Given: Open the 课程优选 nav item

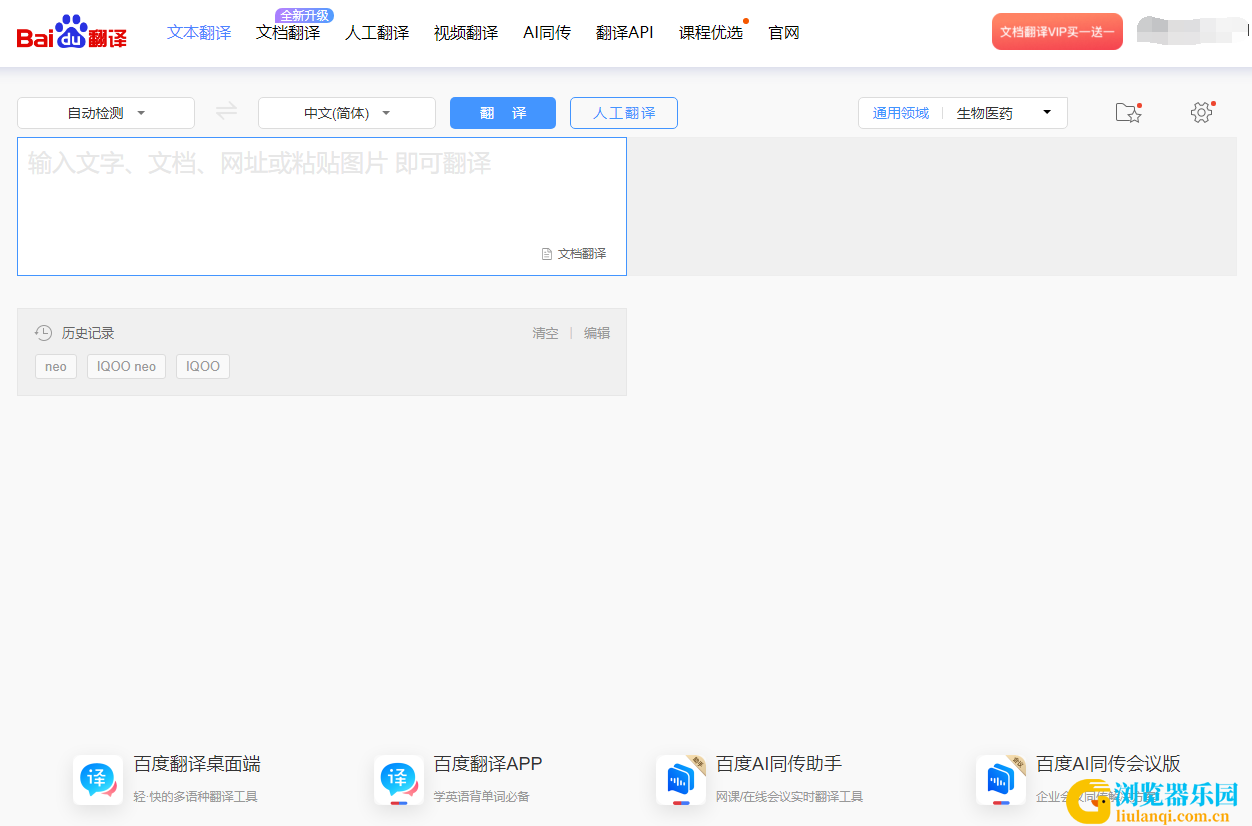Looking at the screenshot, I should (x=711, y=33).
